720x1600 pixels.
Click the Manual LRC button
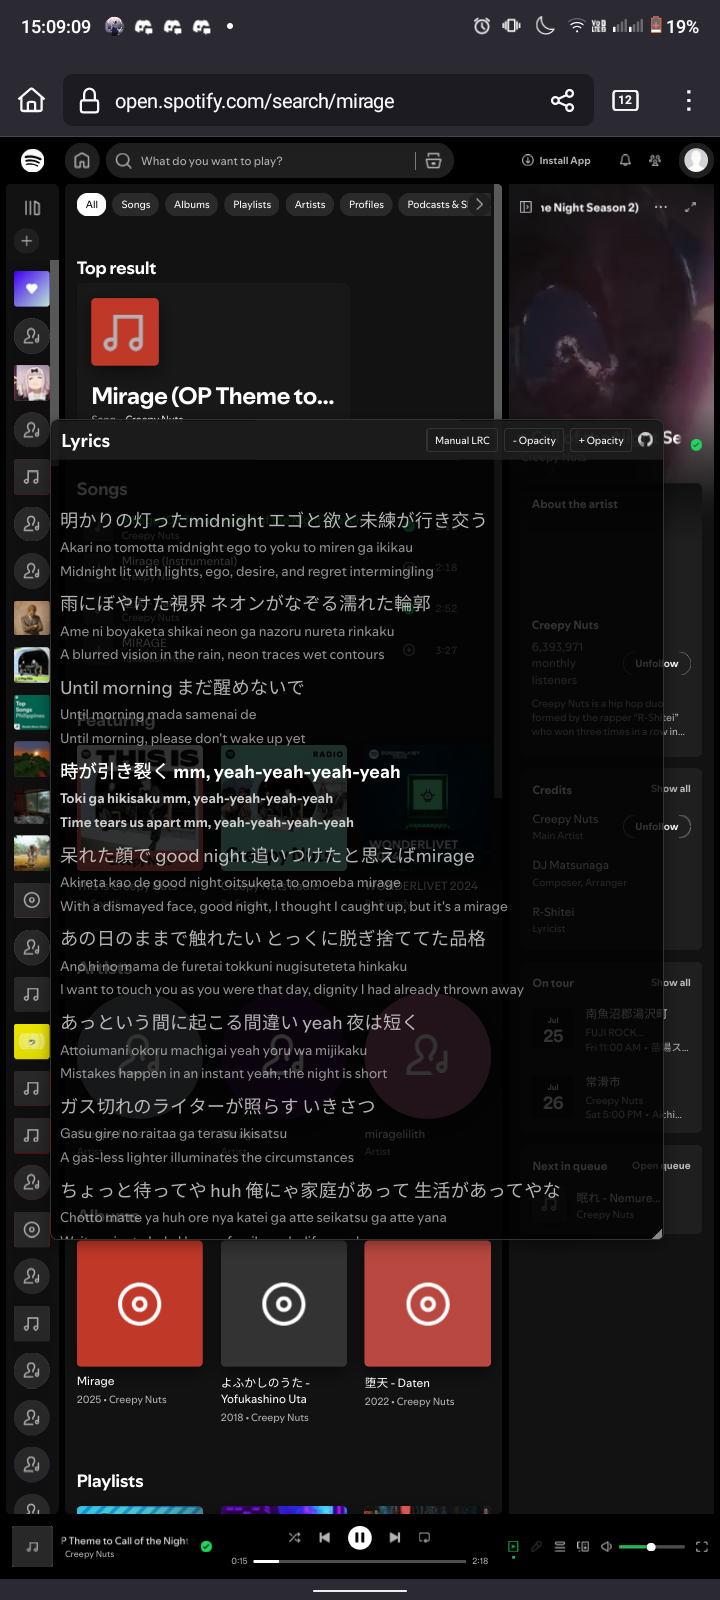tap(462, 440)
